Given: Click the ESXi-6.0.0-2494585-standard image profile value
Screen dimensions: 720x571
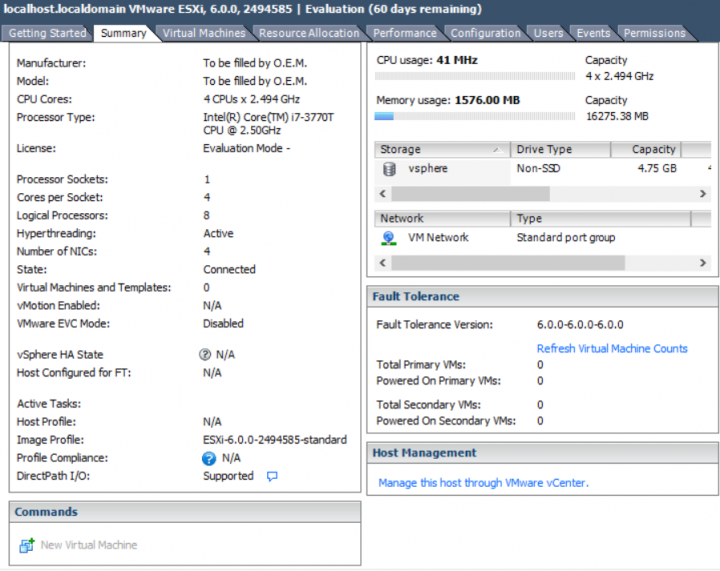Looking at the screenshot, I should 275,440.
